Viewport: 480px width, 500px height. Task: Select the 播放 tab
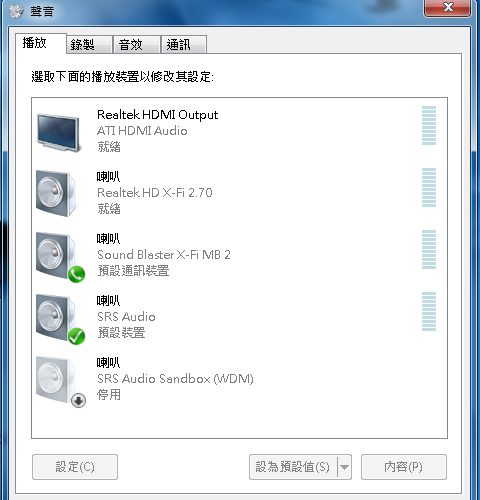pos(41,43)
